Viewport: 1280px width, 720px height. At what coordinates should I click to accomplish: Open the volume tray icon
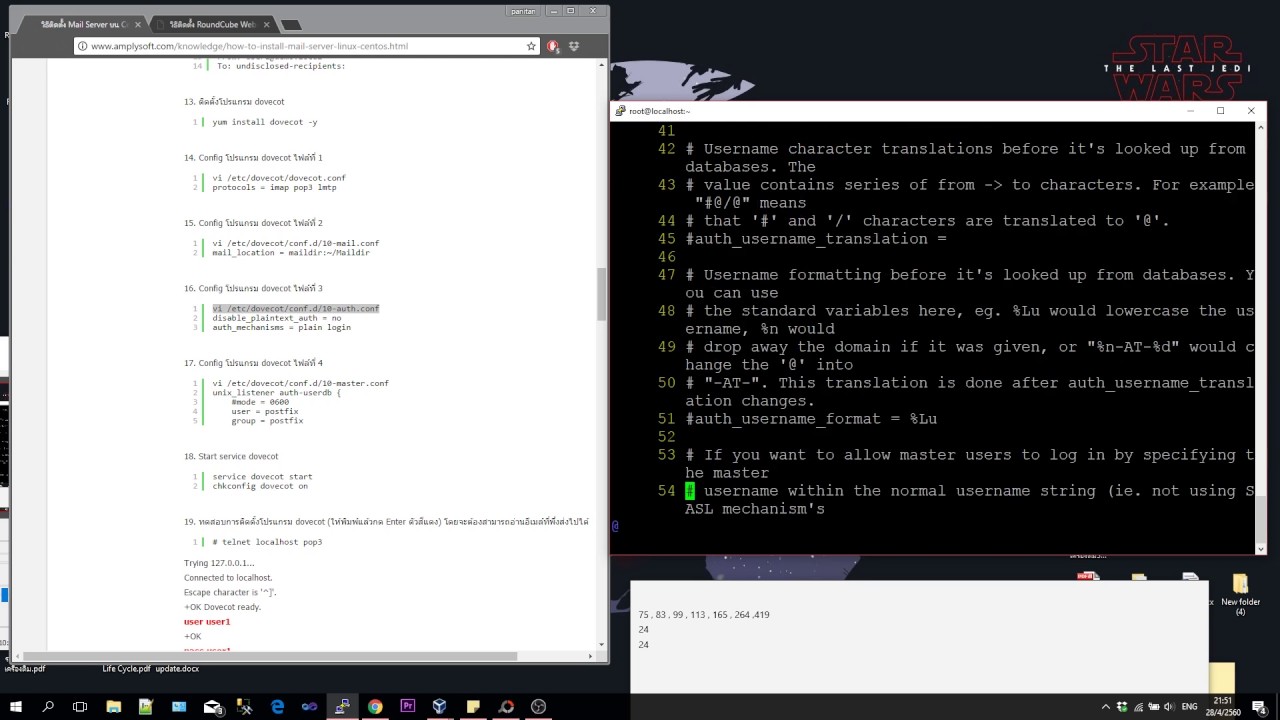1169,707
